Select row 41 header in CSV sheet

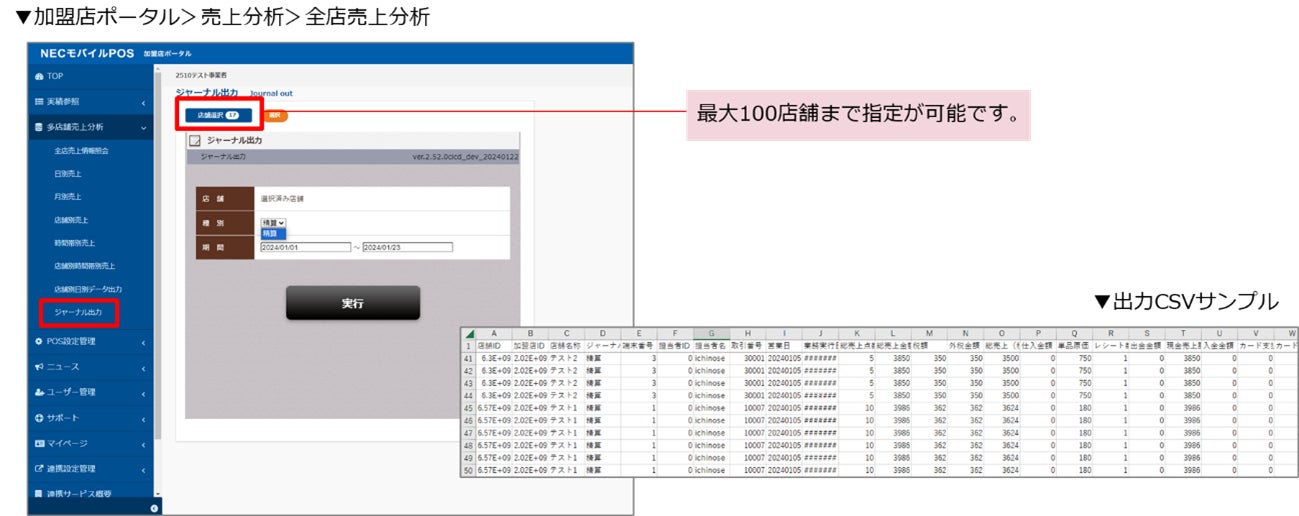coord(469,357)
